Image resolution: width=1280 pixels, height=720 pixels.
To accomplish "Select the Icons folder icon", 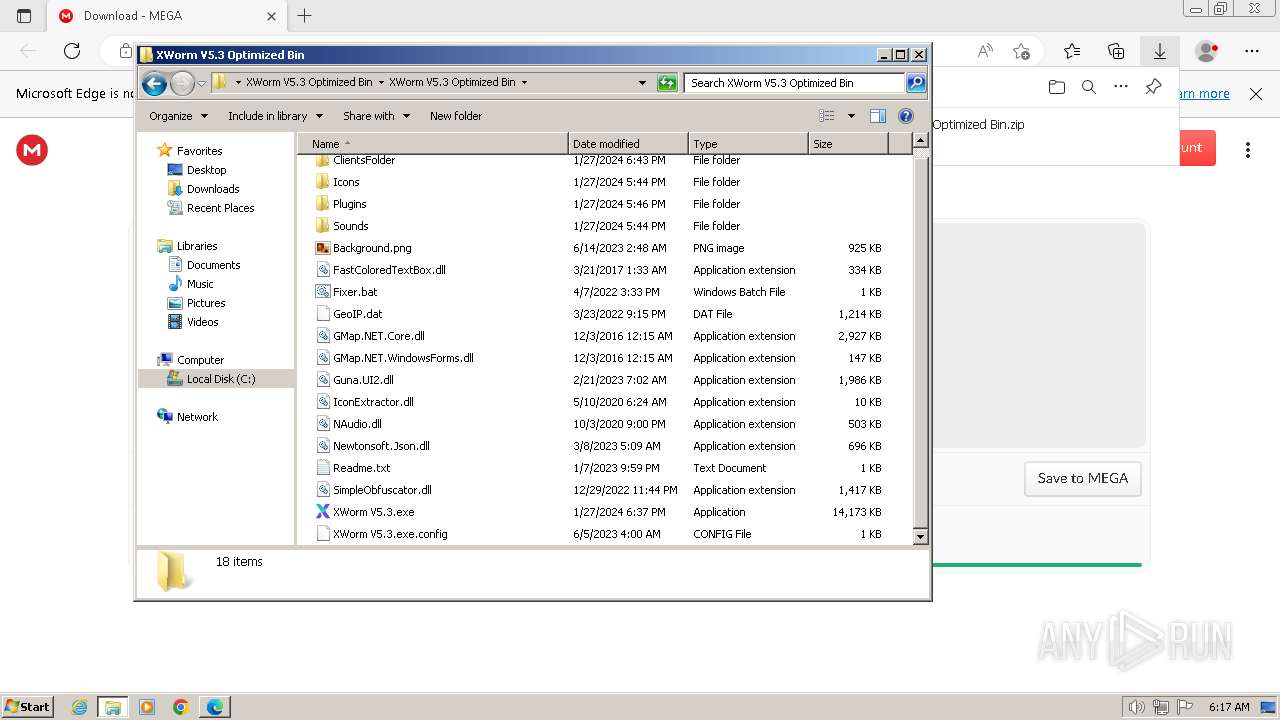I will click(x=322, y=182).
